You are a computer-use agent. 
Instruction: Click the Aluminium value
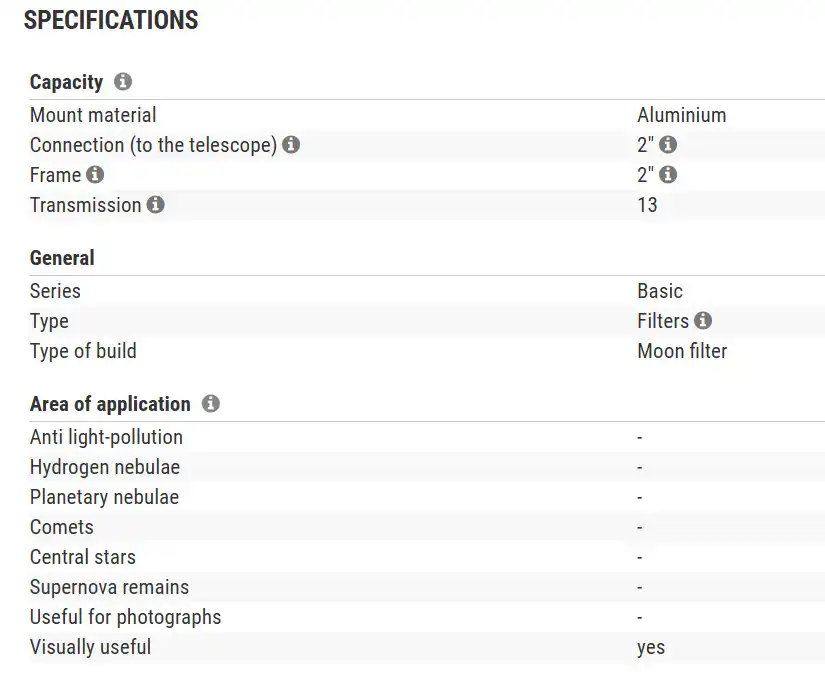(681, 115)
